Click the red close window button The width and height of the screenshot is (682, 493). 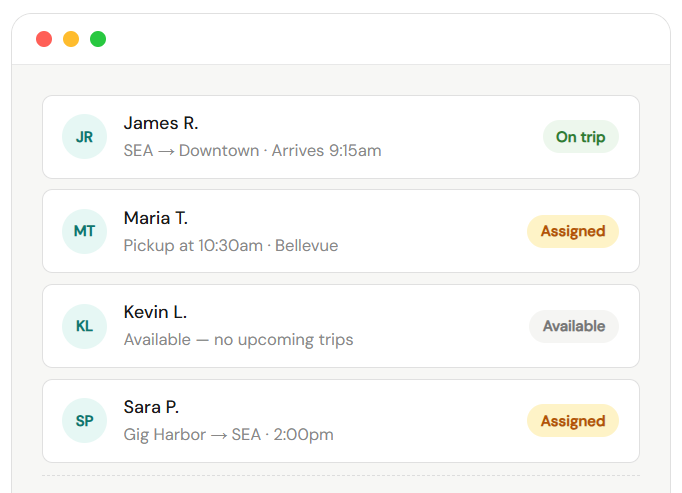click(x=44, y=39)
